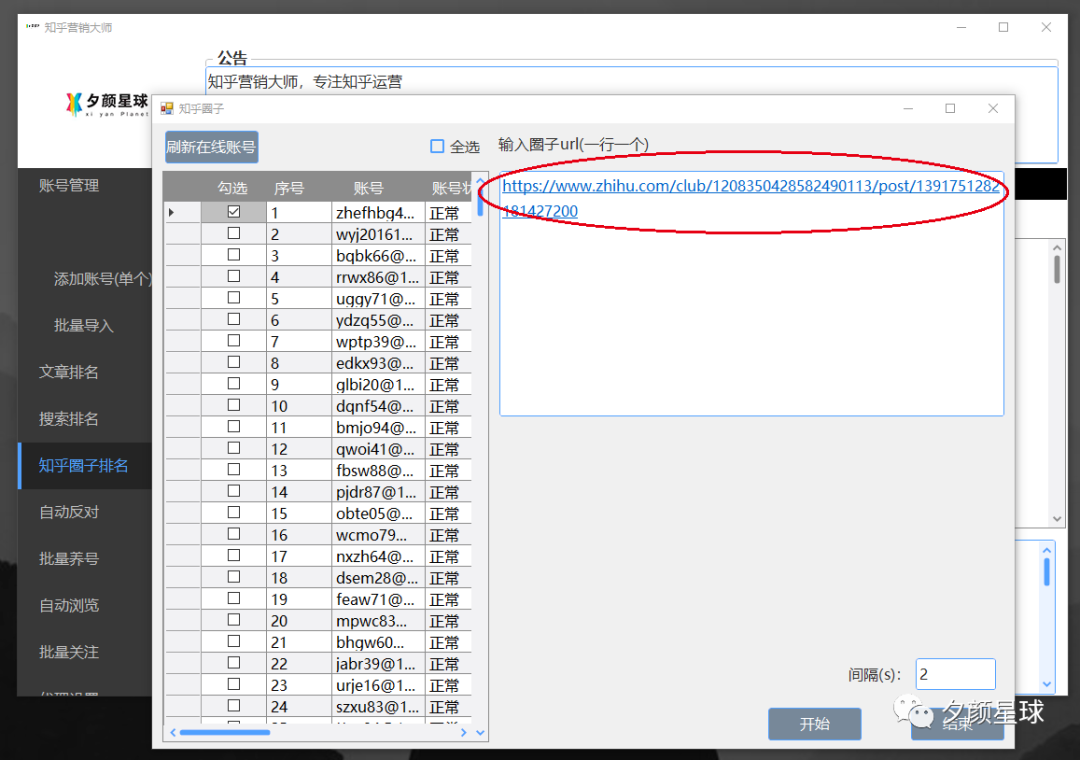
Task: Select the account cell ydzq55@...
Action: pos(377,320)
